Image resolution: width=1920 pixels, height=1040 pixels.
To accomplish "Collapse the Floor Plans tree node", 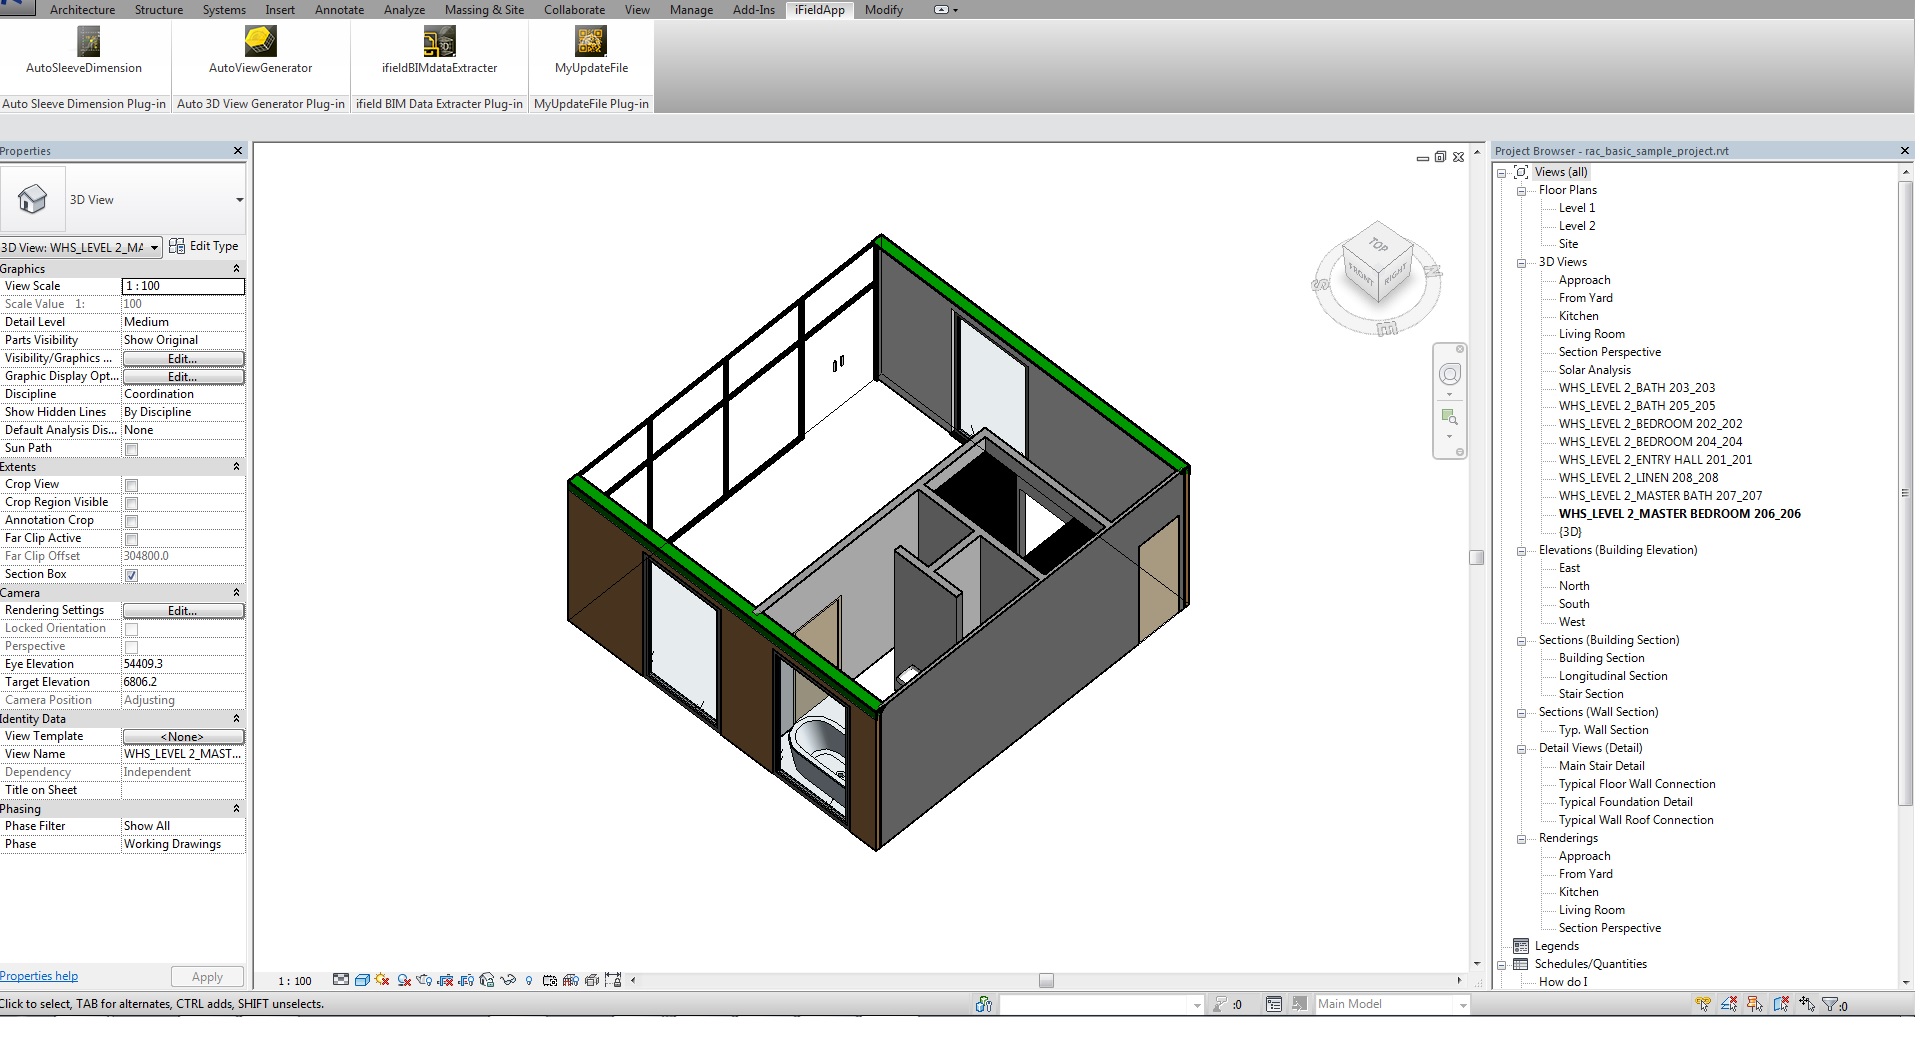I will pos(1521,190).
